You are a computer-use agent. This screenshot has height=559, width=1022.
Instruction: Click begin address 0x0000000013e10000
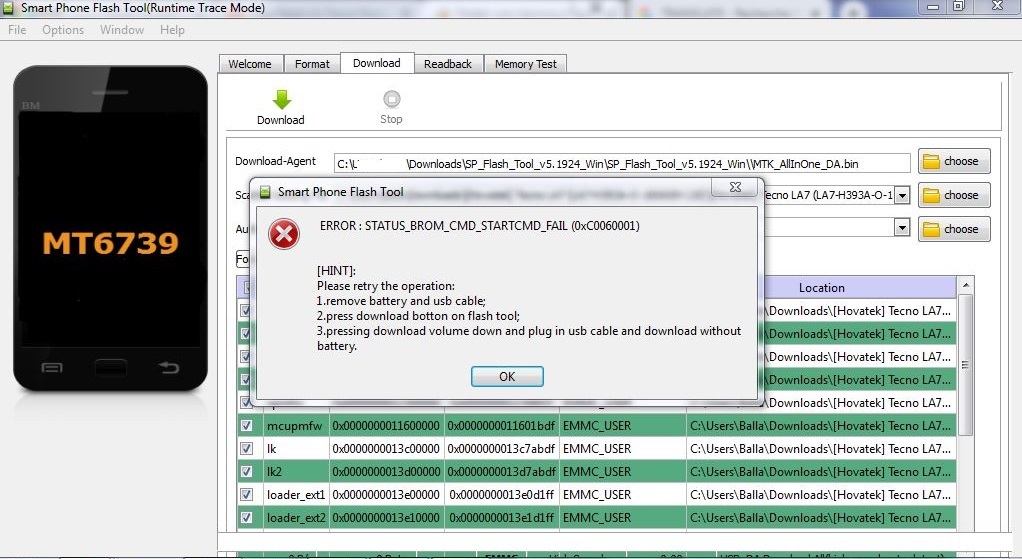click(x=386, y=517)
